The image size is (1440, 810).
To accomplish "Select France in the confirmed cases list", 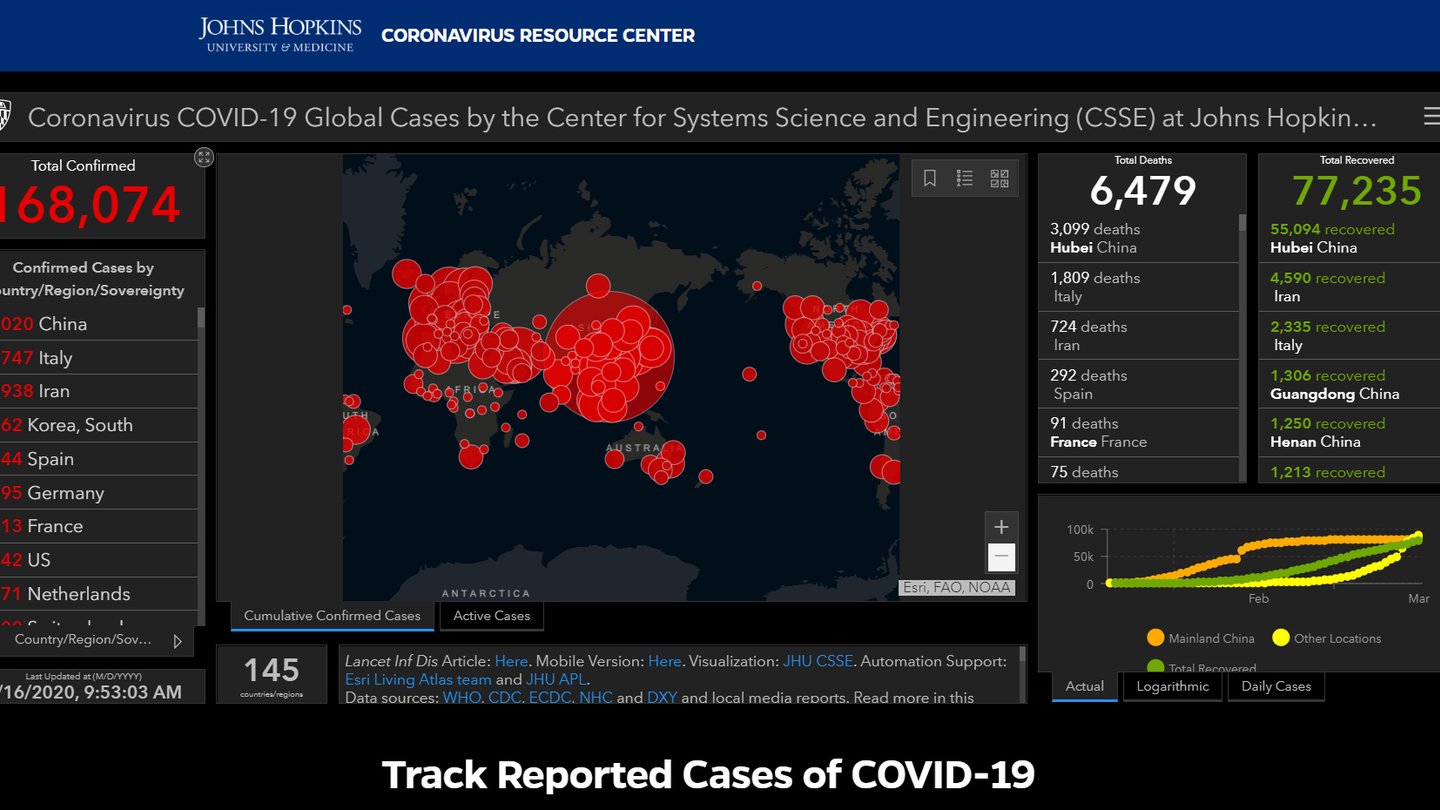I will [99, 526].
